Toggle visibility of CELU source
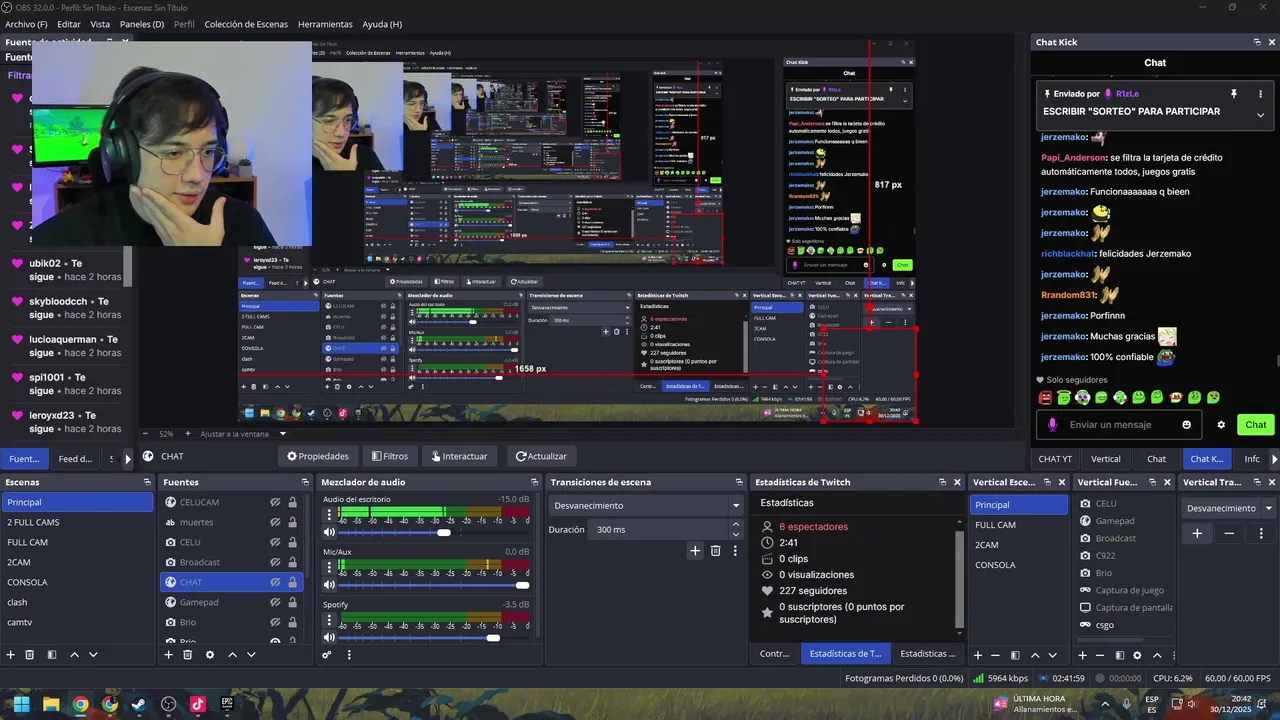Image resolution: width=1280 pixels, height=720 pixels. point(274,542)
